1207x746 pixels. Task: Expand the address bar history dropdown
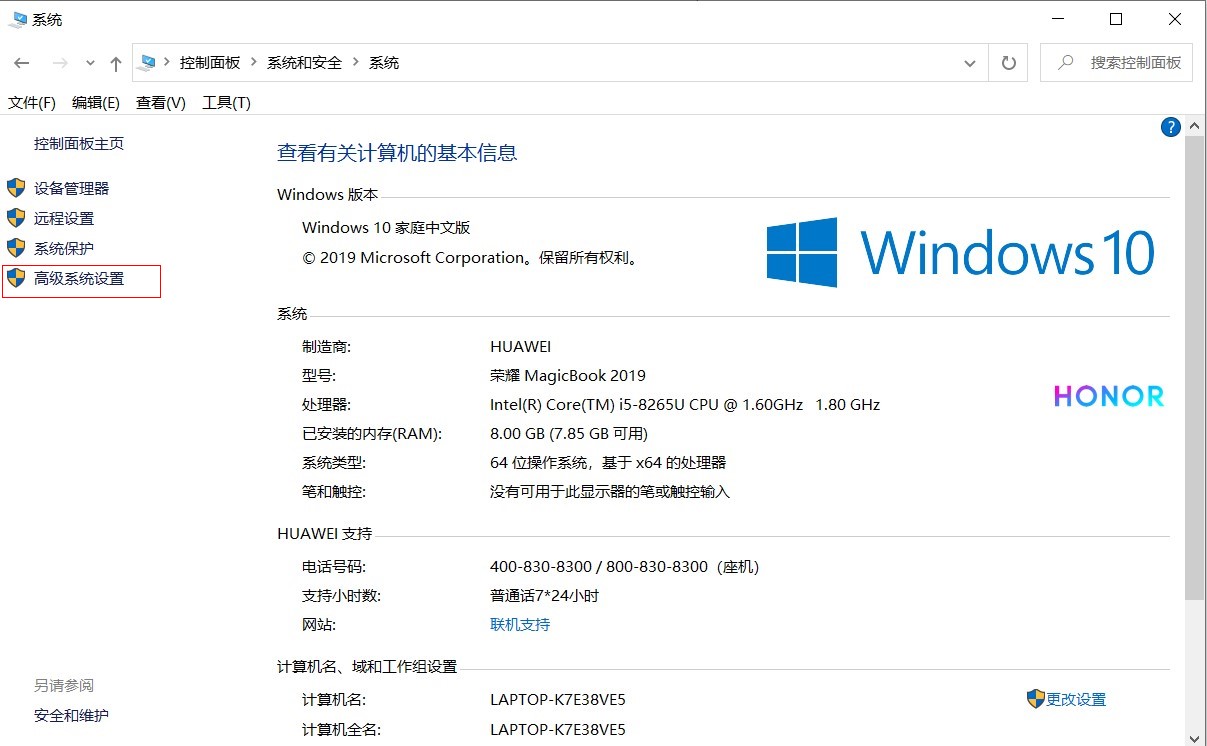pyautogui.click(x=969, y=63)
